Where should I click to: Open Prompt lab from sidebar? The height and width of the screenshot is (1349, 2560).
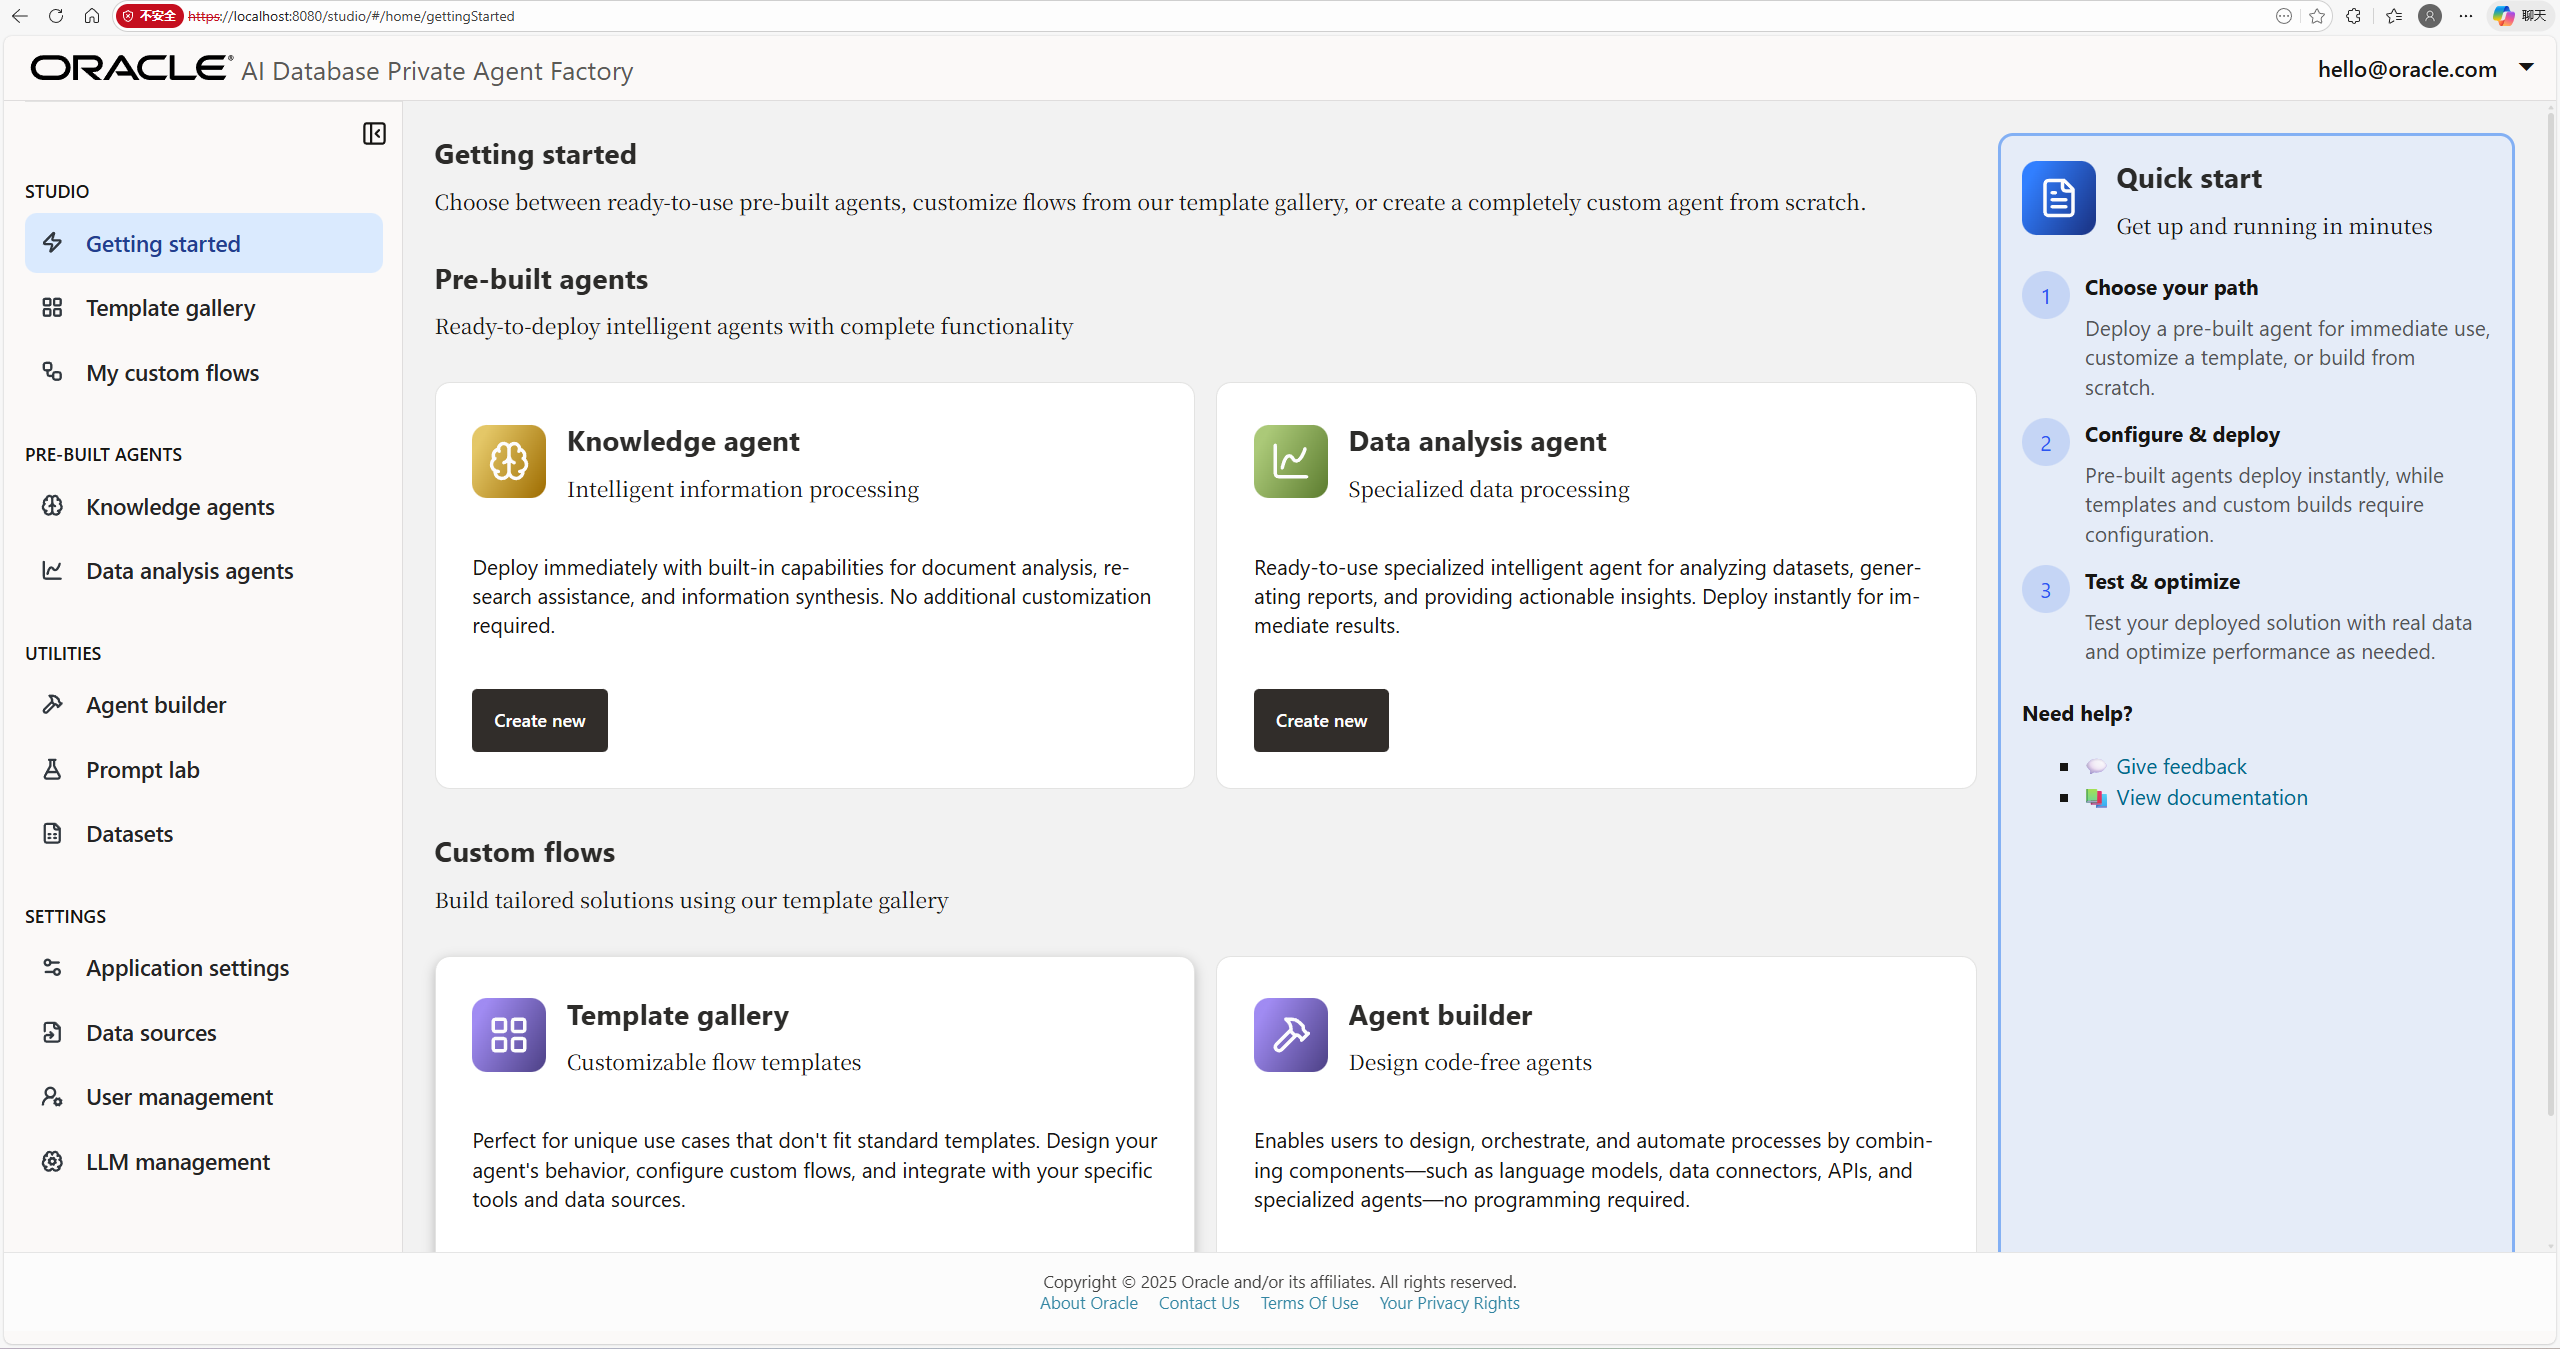click(142, 770)
